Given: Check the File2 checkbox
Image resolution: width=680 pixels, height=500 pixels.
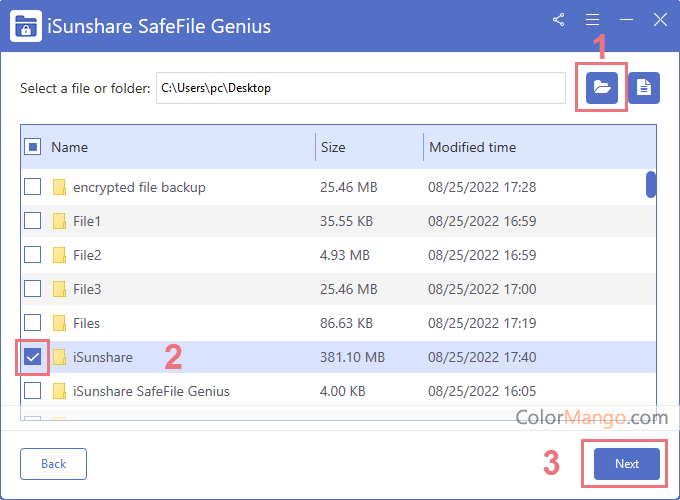Looking at the screenshot, I should pyautogui.click(x=33, y=255).
